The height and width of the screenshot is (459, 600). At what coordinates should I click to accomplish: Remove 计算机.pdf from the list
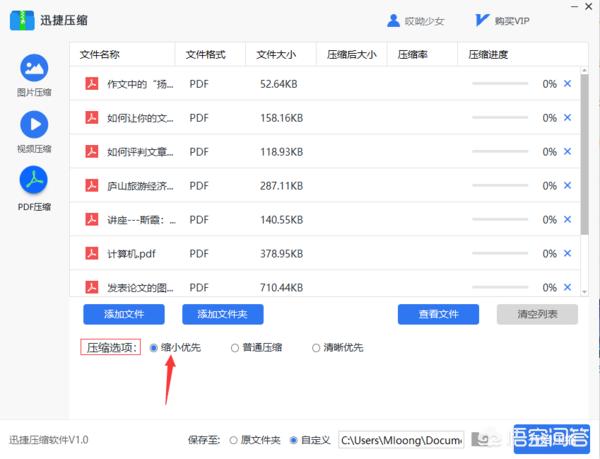(x=567, y=253)
